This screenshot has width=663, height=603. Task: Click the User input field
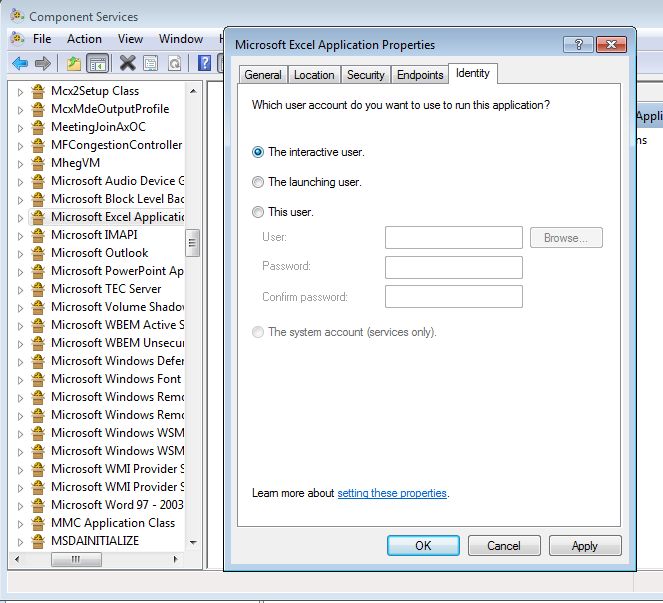click(454, 237)
